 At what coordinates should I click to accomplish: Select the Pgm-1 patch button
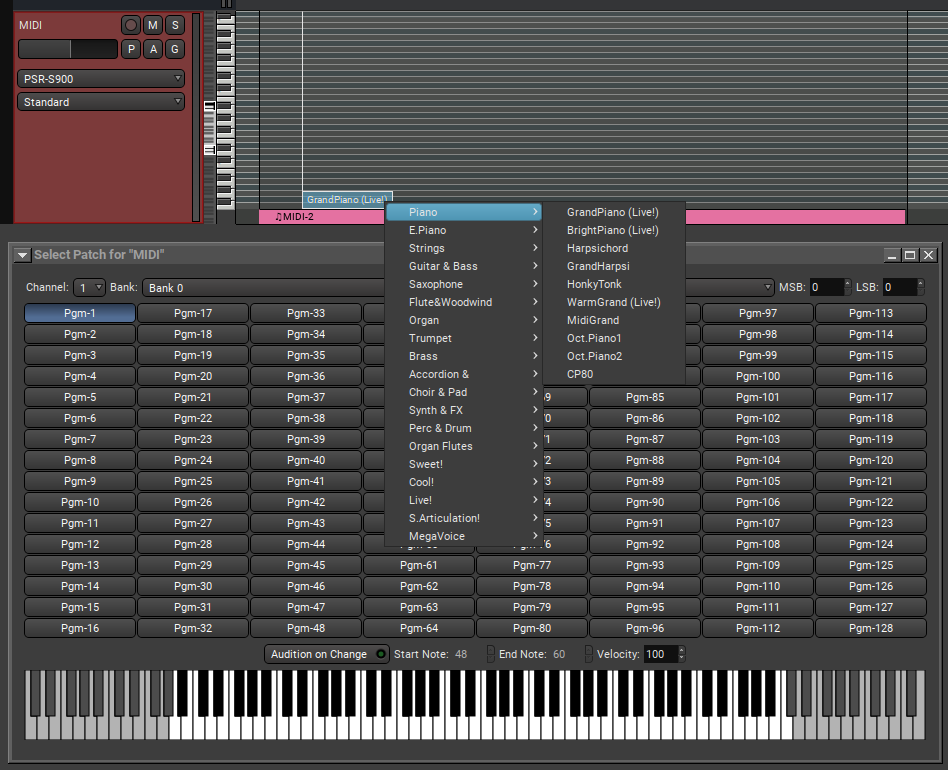[80, 313]
